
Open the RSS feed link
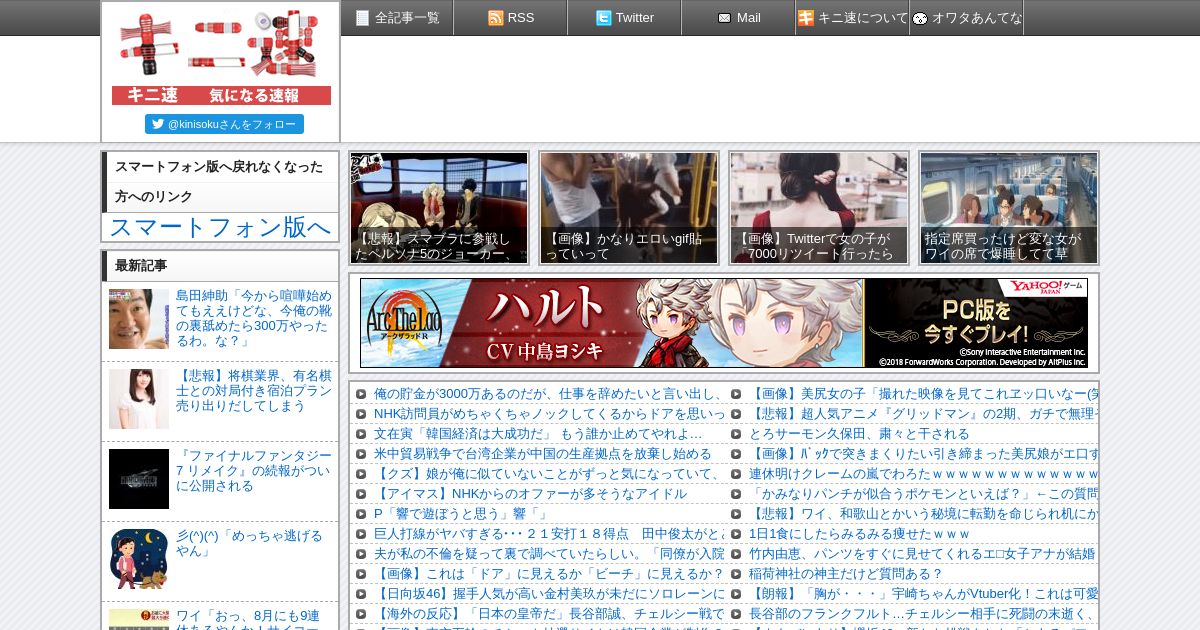(x=511, y=18)
